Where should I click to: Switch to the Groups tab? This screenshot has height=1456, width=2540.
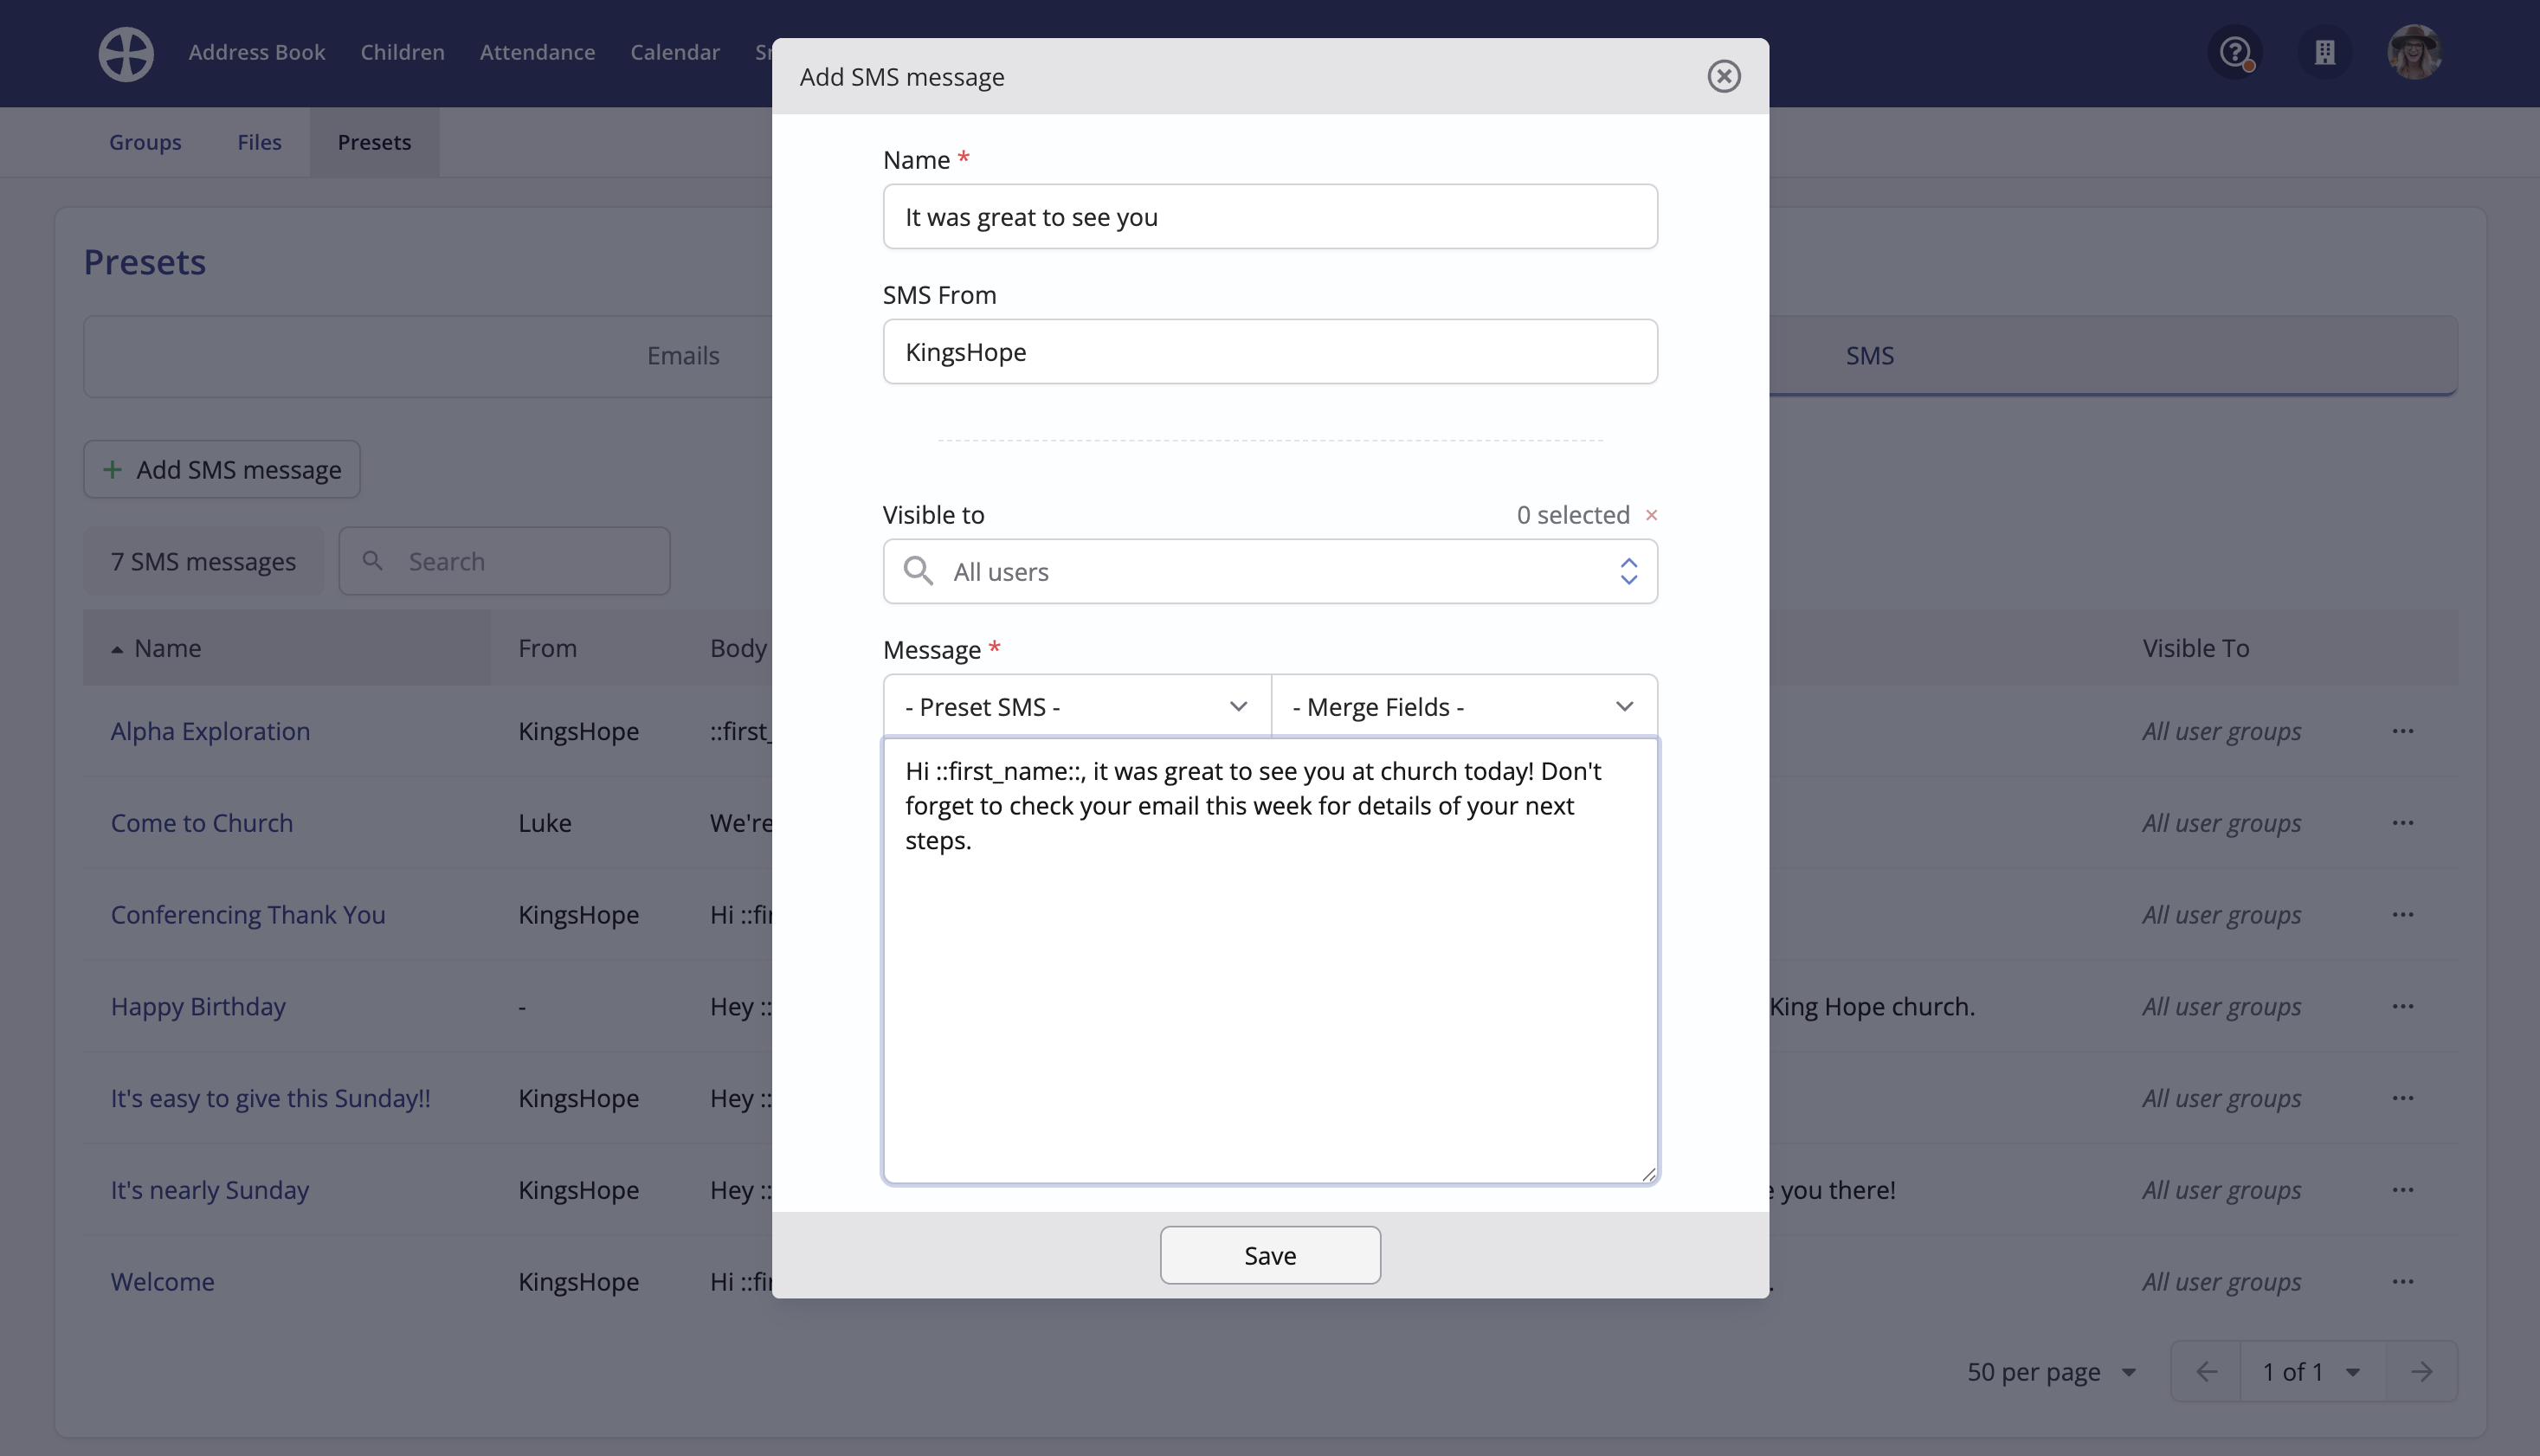tap(145, 142)
